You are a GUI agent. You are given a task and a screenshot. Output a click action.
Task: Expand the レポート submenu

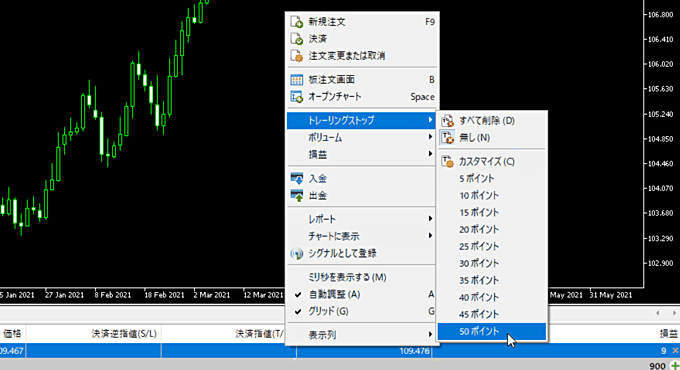[362, 219]
